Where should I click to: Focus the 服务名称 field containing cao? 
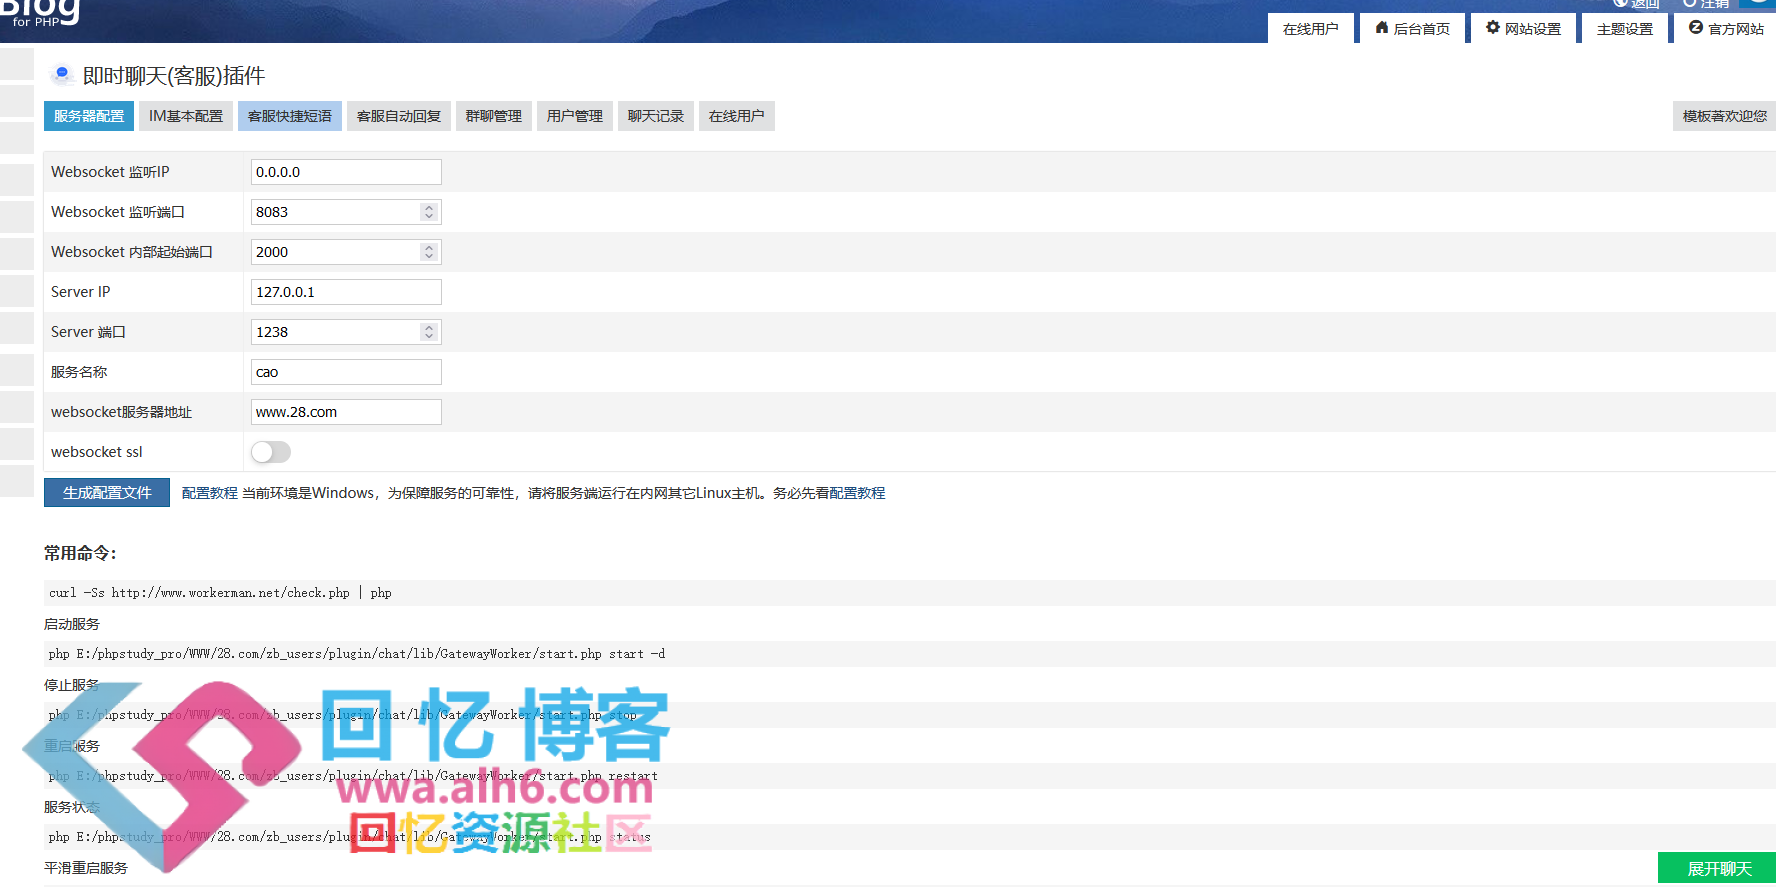click(x=346, y=372)
